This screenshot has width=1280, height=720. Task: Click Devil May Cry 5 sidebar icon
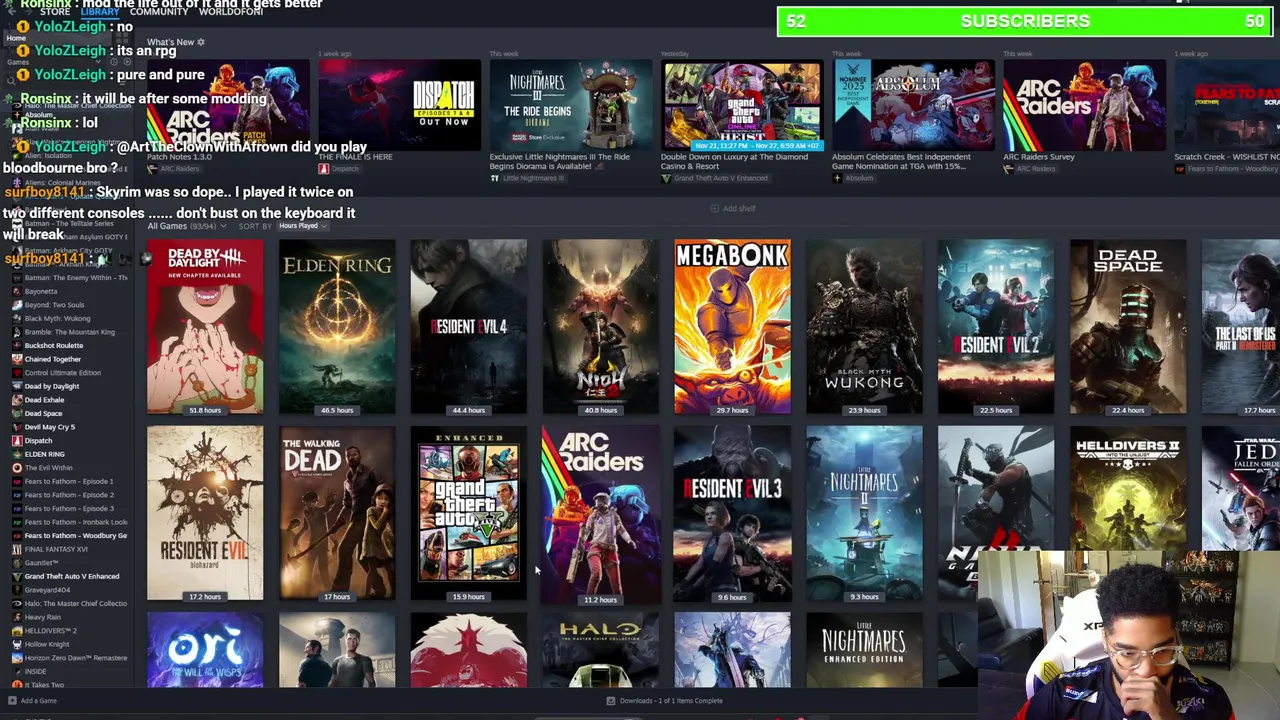coord(17,427)
